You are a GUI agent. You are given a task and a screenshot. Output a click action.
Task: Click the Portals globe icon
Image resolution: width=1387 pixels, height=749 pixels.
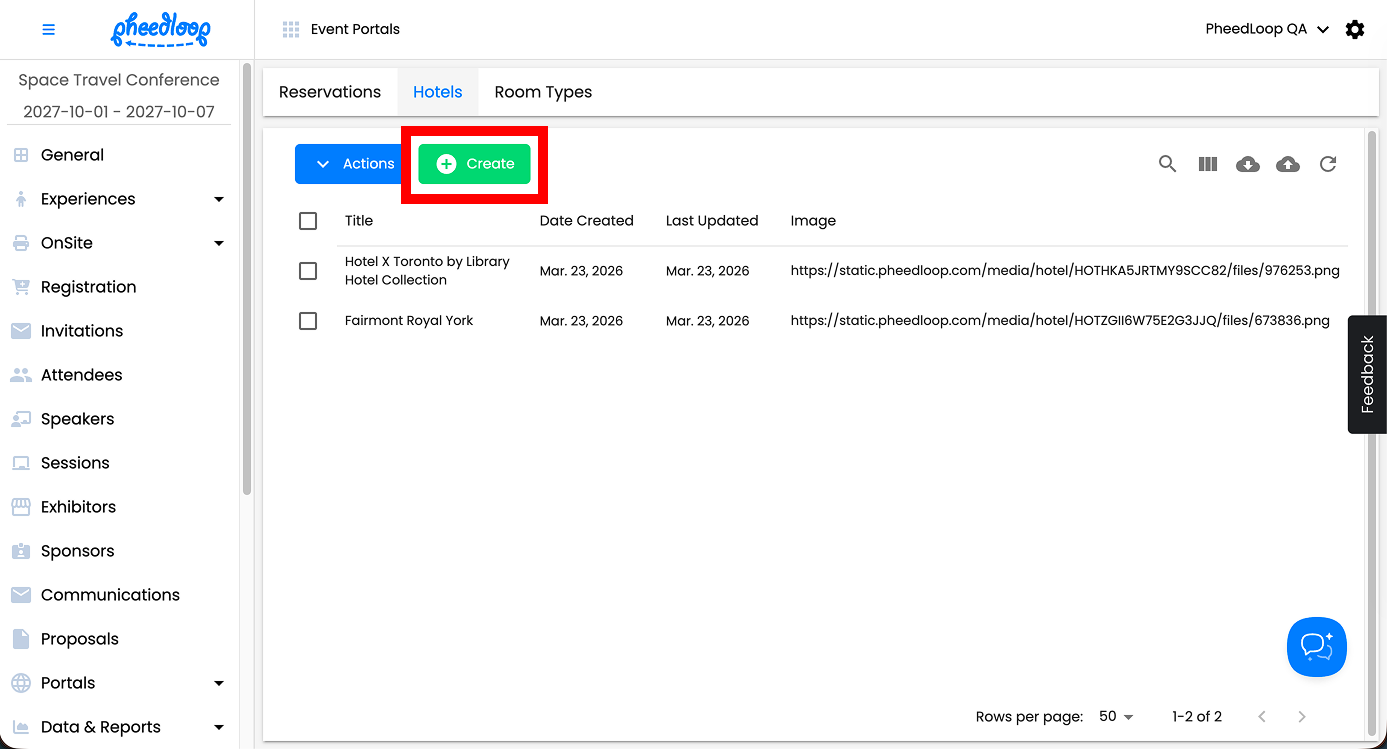coord(20,683)
